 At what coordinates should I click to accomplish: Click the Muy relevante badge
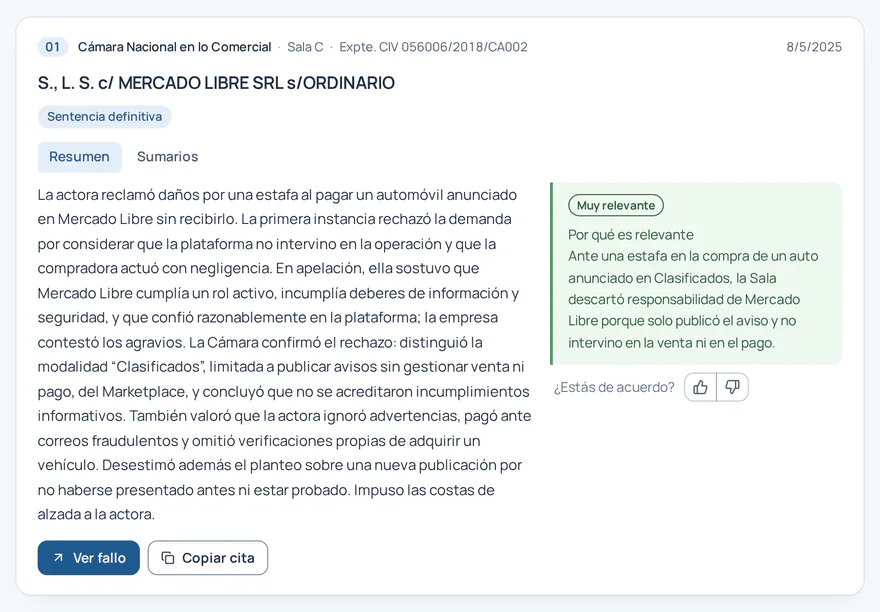(616, 205)
